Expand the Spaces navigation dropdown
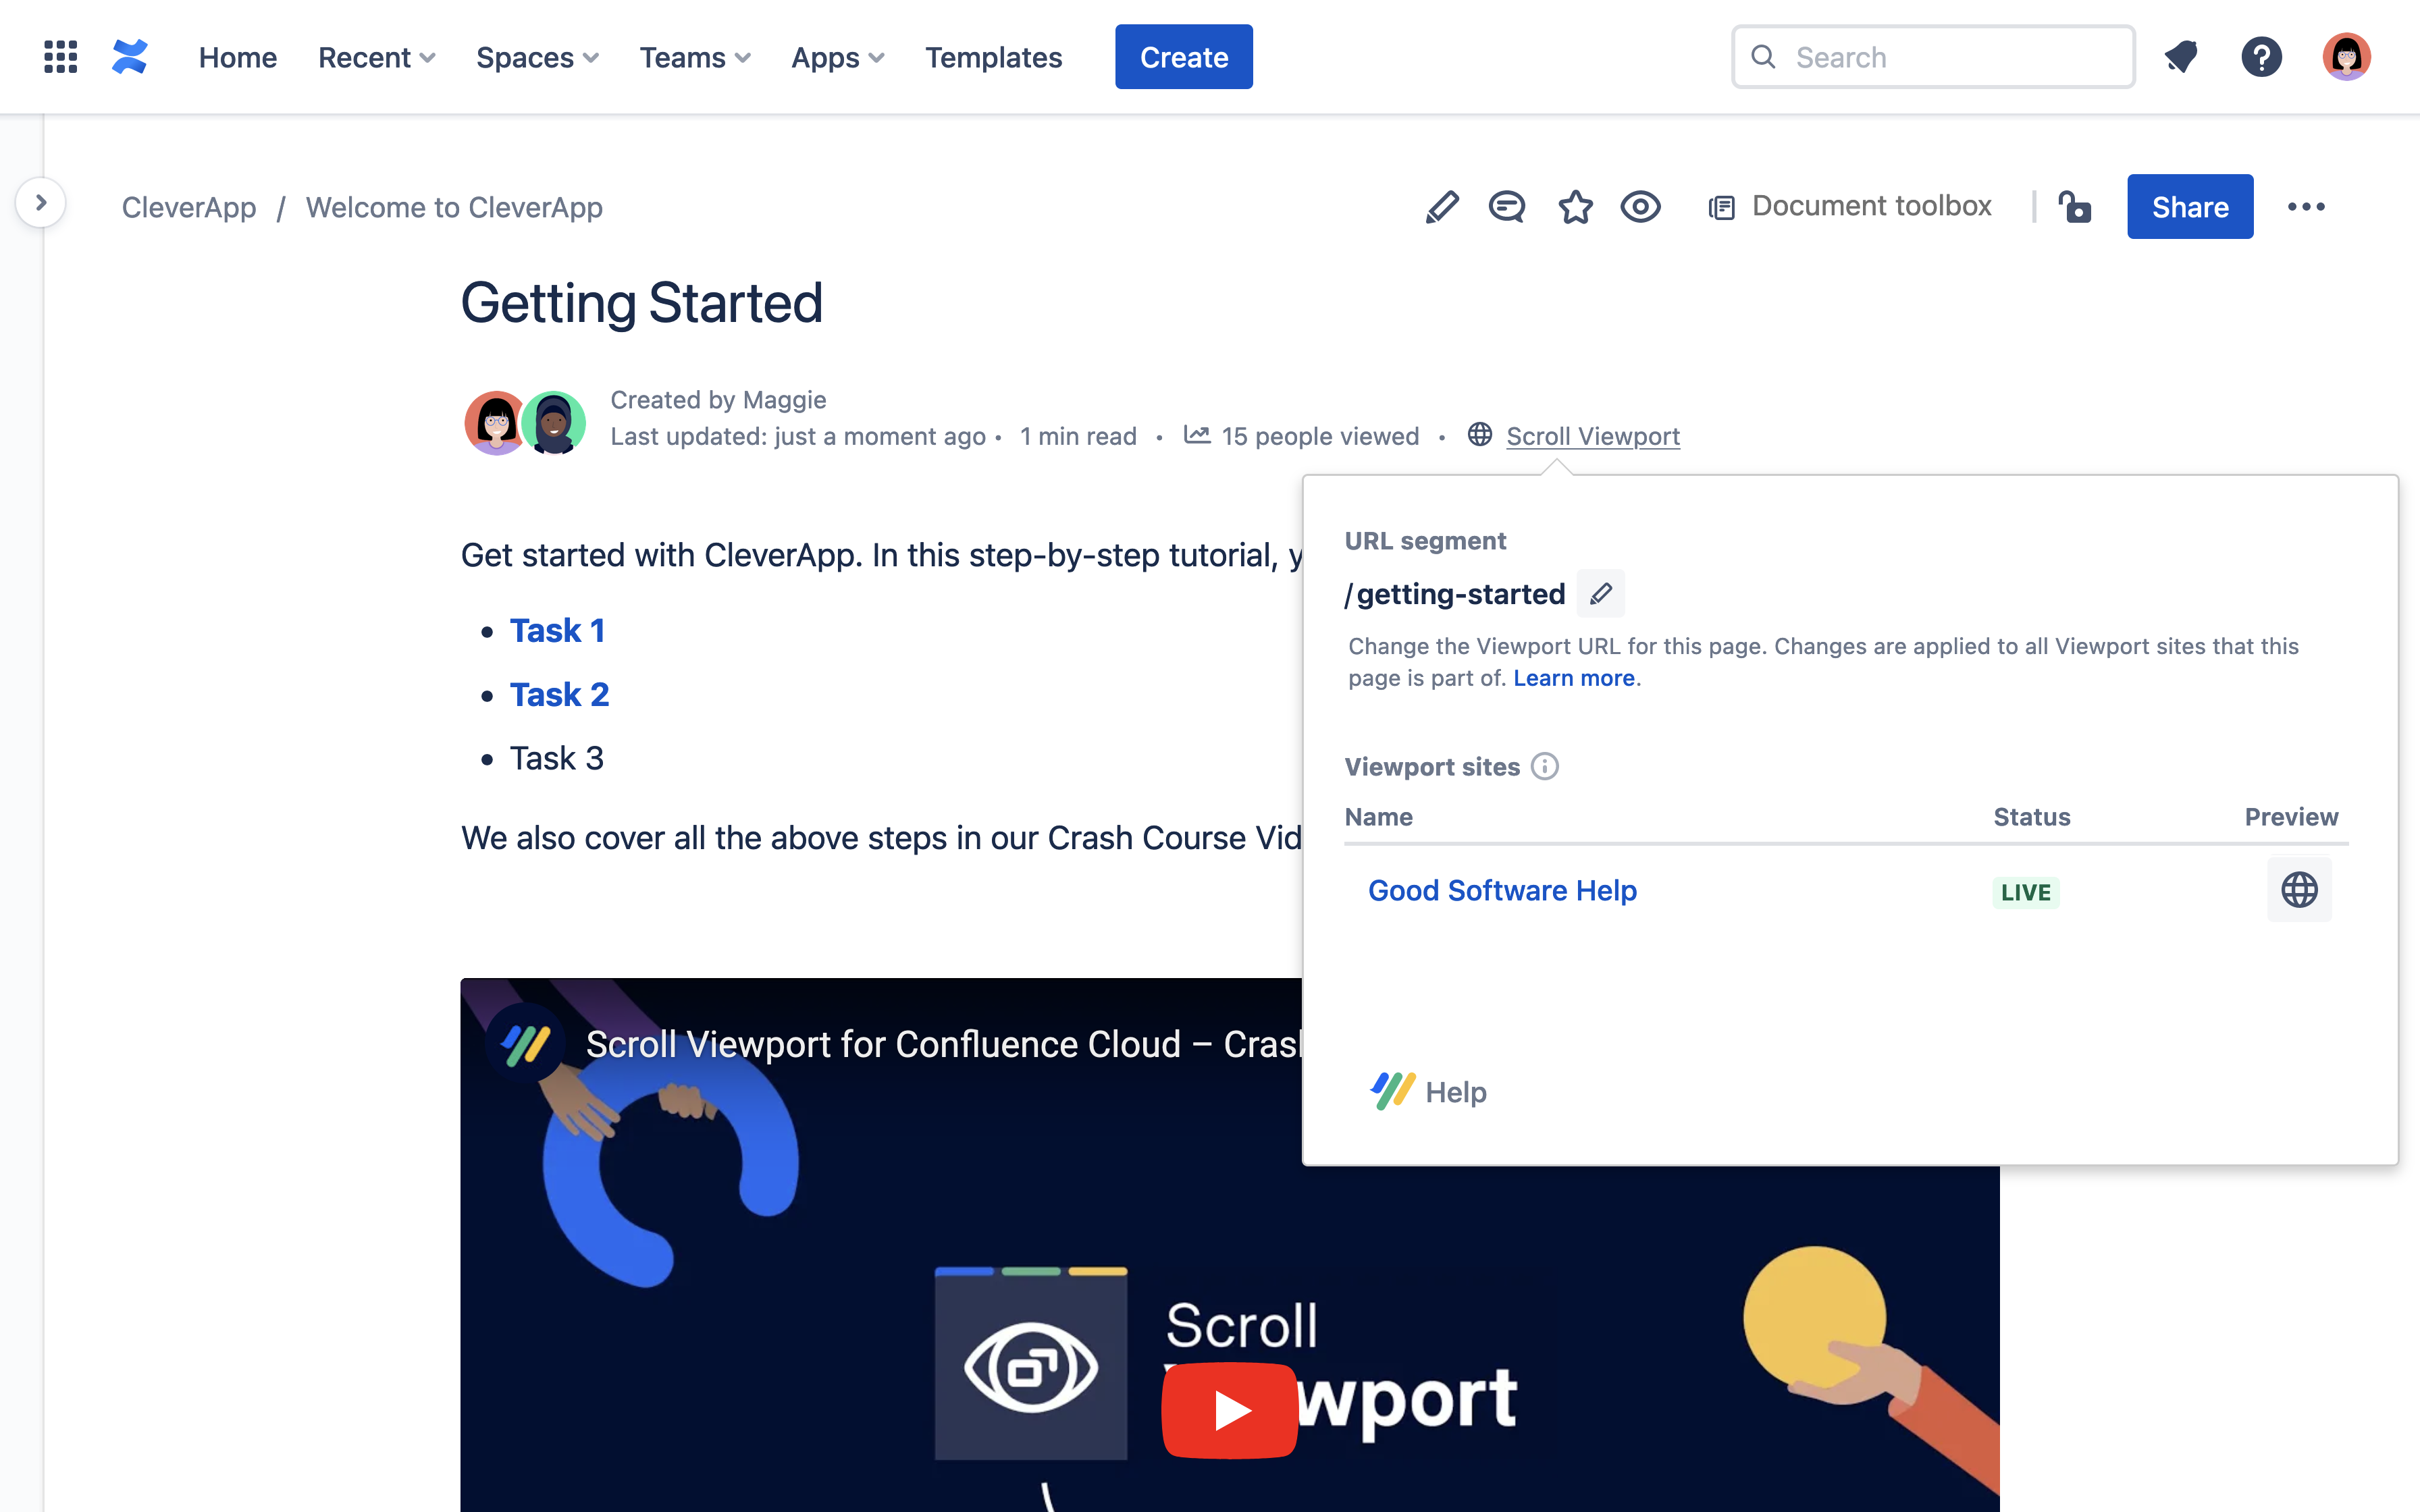 (x=537, y=56)
